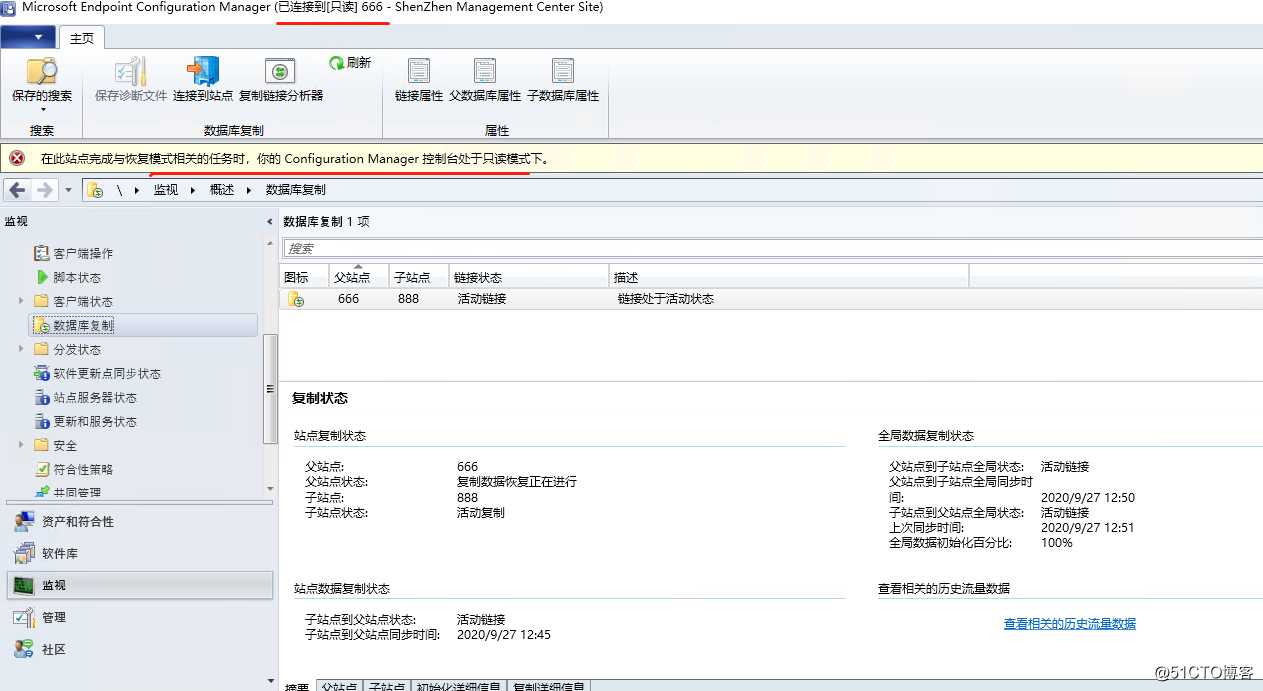Click the 888 child site cell
1263x691 pixels.
408,299
